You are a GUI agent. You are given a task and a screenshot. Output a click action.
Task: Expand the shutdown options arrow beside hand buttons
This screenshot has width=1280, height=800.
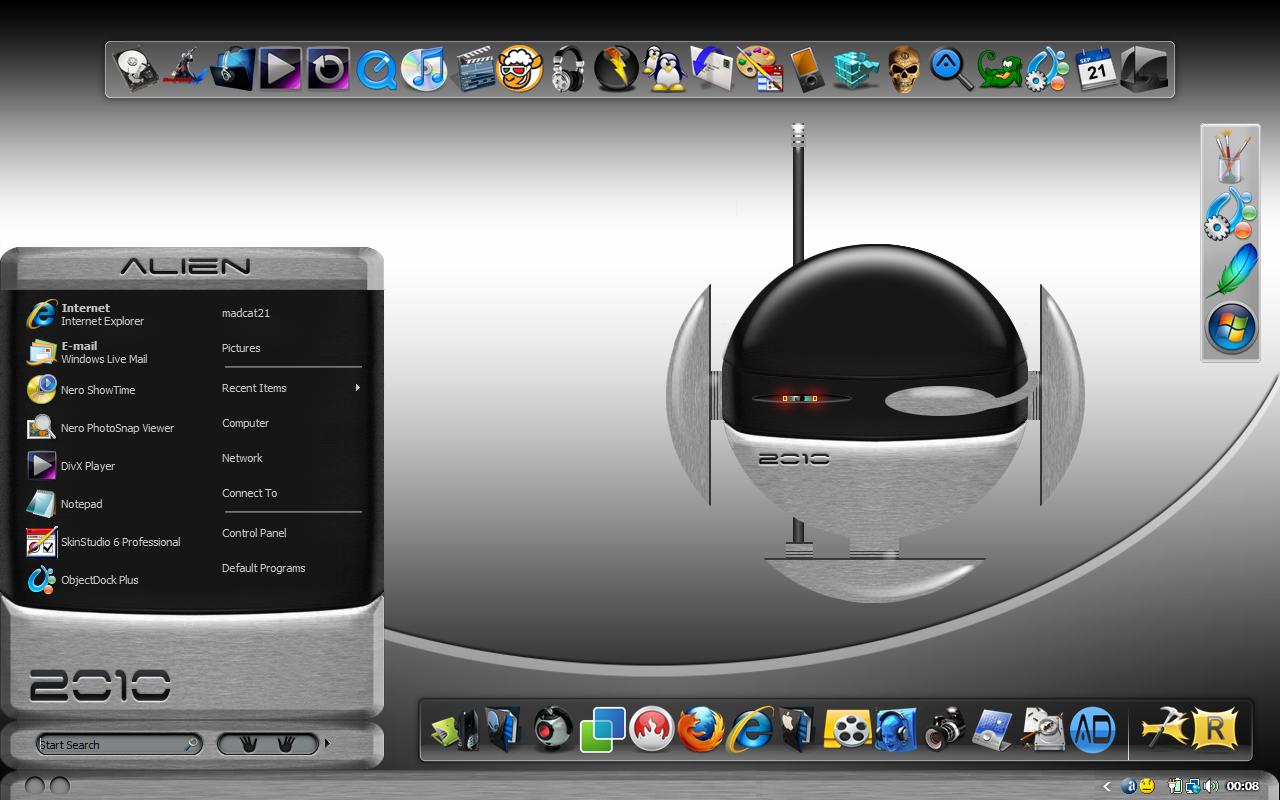click(327, 744)
